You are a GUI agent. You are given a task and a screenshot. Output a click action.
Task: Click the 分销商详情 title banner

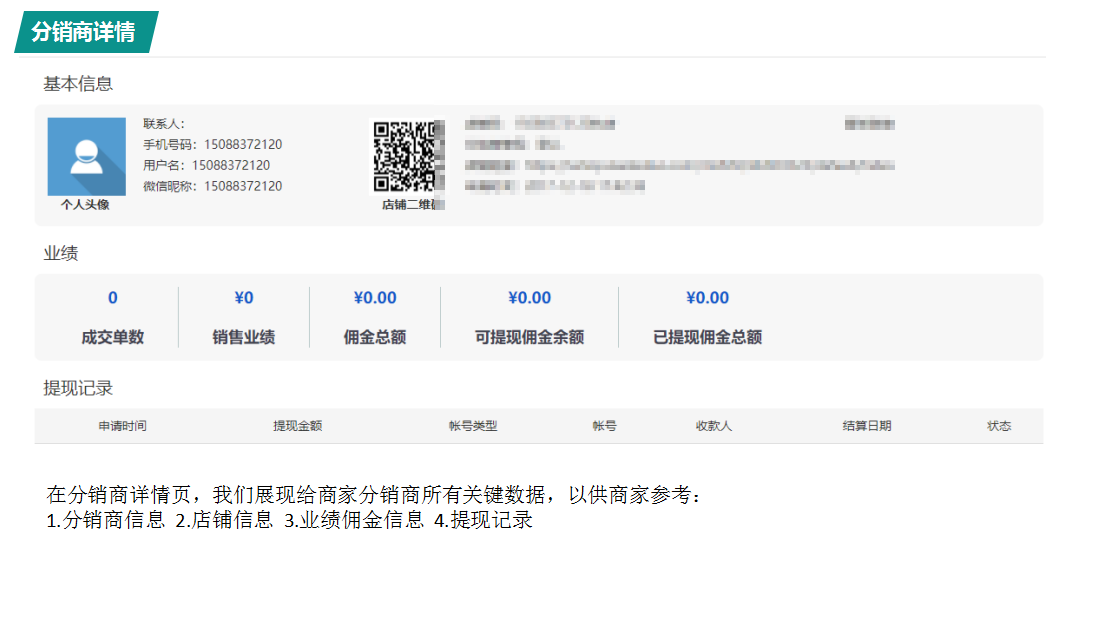click(x=84, y=32)
